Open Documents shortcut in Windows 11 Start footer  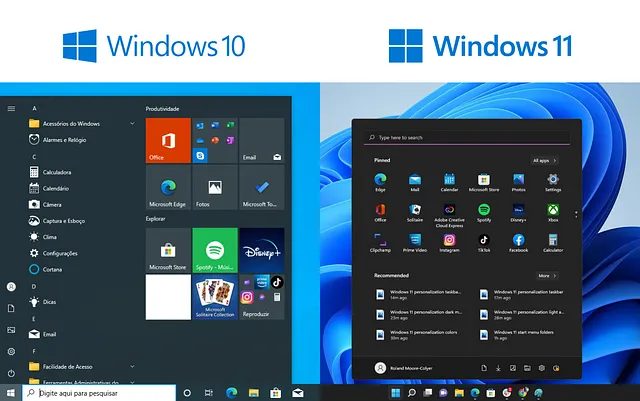click(x=484, y=368)
